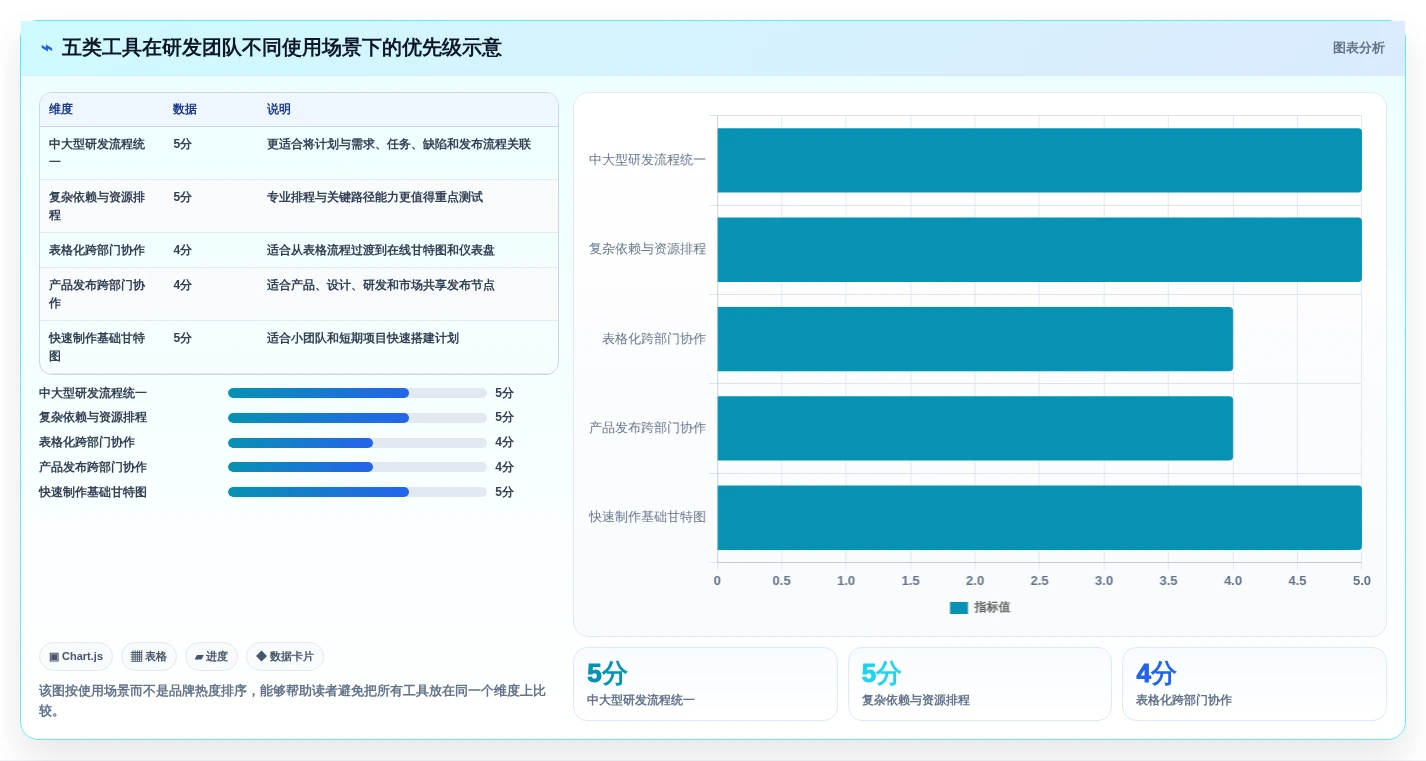Click the chart bar for 中大型研发流程统一
Screen dimensions: 1426x761
click(1039, 160)
